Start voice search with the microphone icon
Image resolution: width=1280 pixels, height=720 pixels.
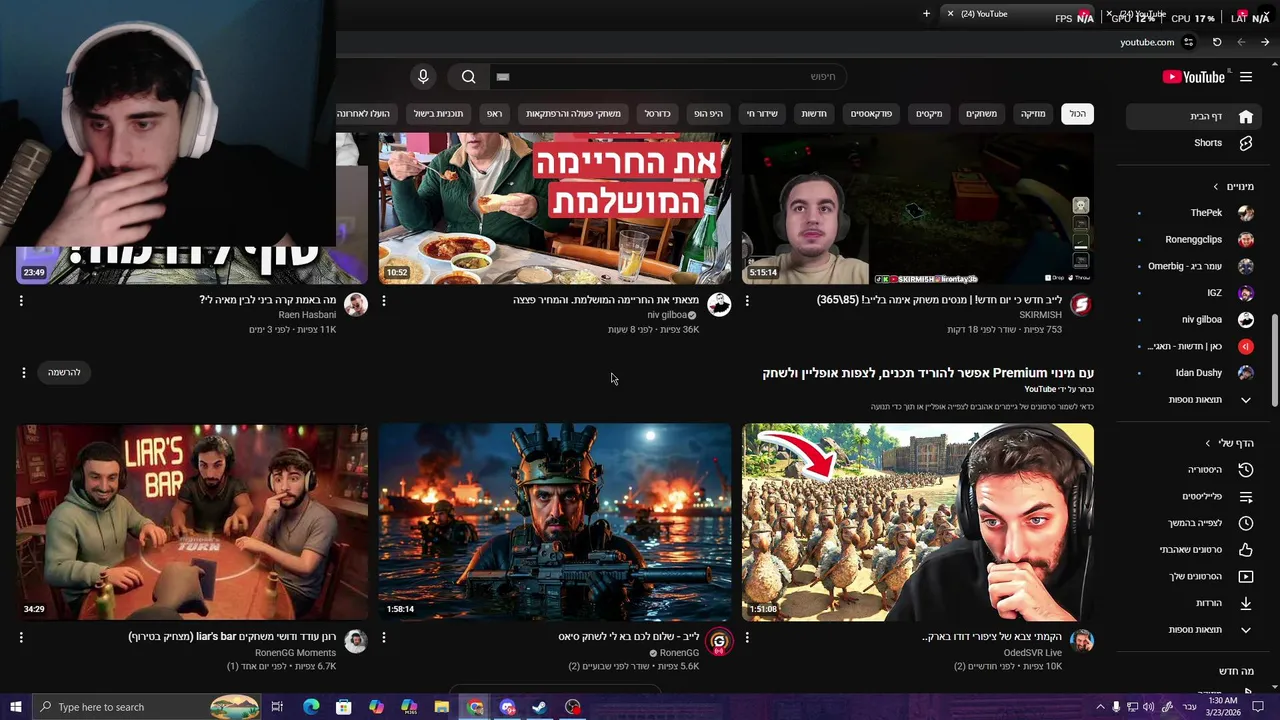423,77
